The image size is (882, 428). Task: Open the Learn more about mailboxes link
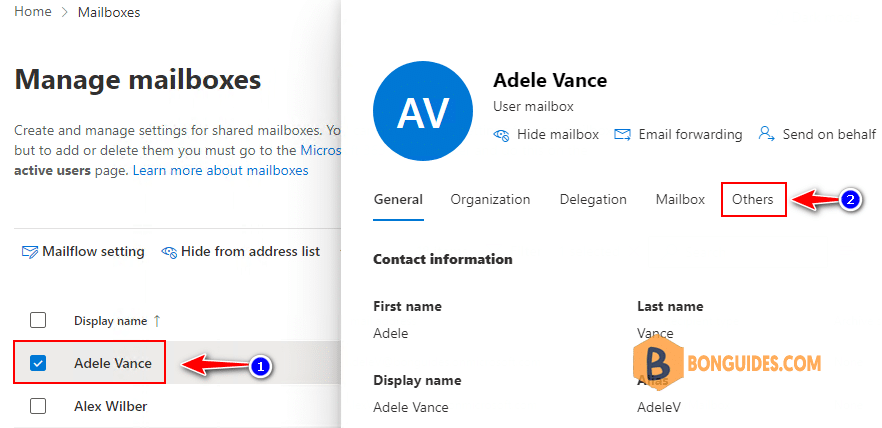(x=220, y=170)
